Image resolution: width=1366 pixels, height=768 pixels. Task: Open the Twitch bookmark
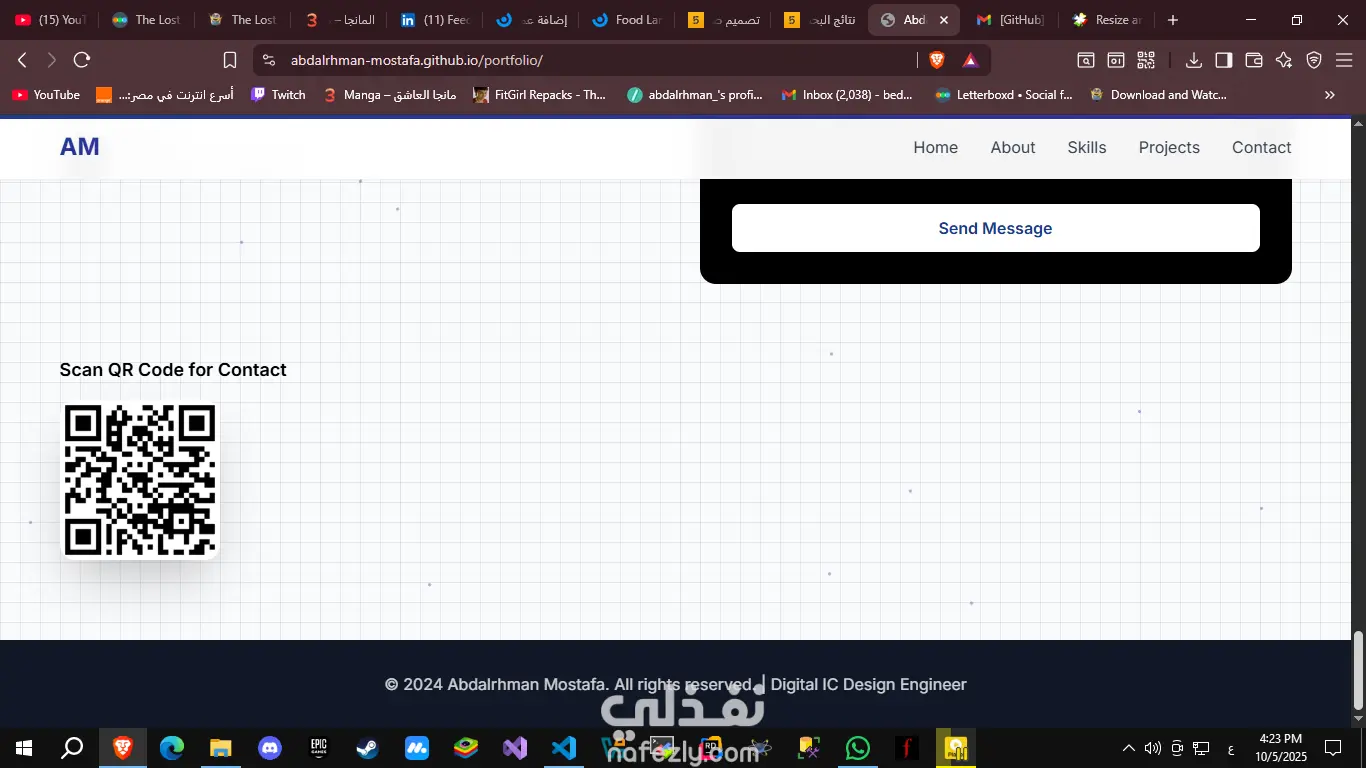[278, 95]
